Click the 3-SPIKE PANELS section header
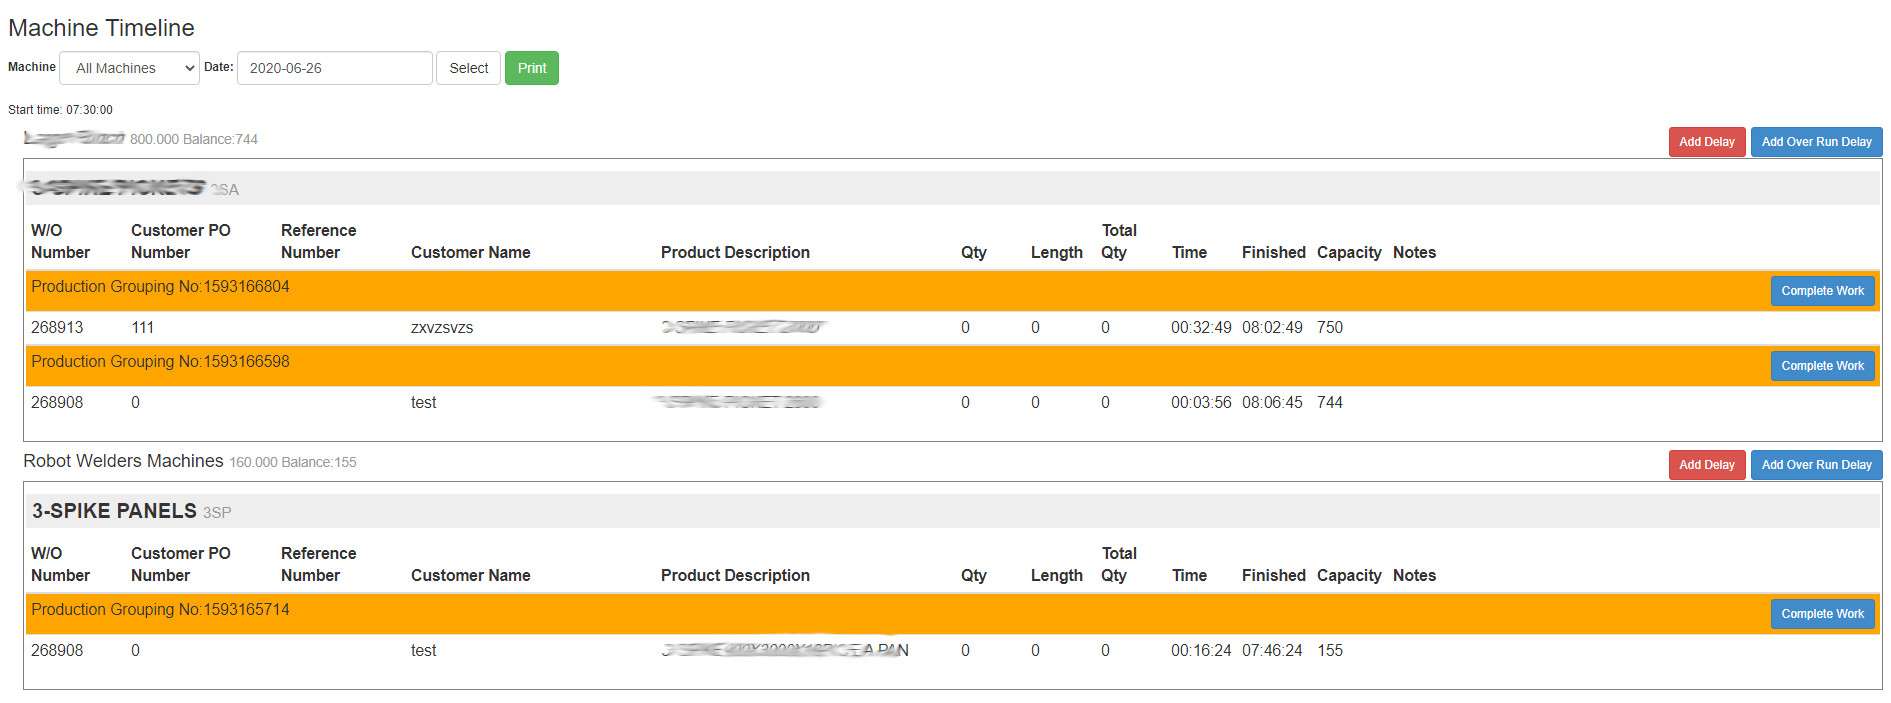This screenshot has height=703, width=1891. coord(114,511)
